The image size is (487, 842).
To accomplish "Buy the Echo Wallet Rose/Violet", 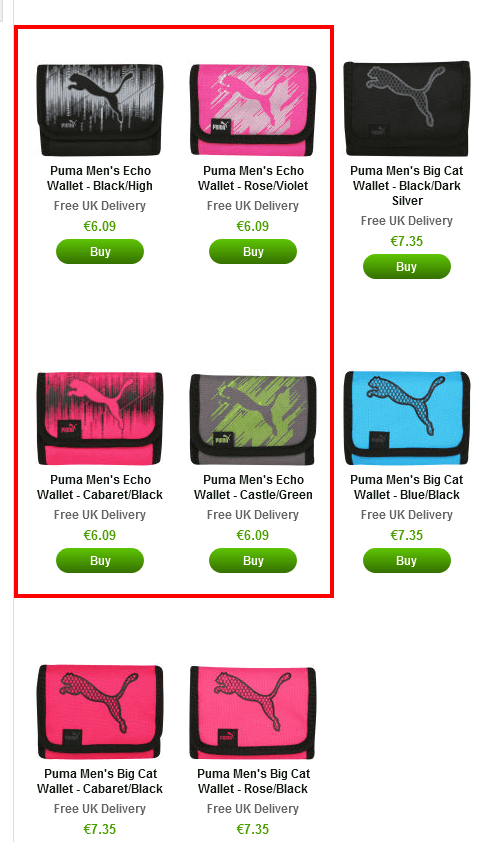I will (x=253, y=252).
